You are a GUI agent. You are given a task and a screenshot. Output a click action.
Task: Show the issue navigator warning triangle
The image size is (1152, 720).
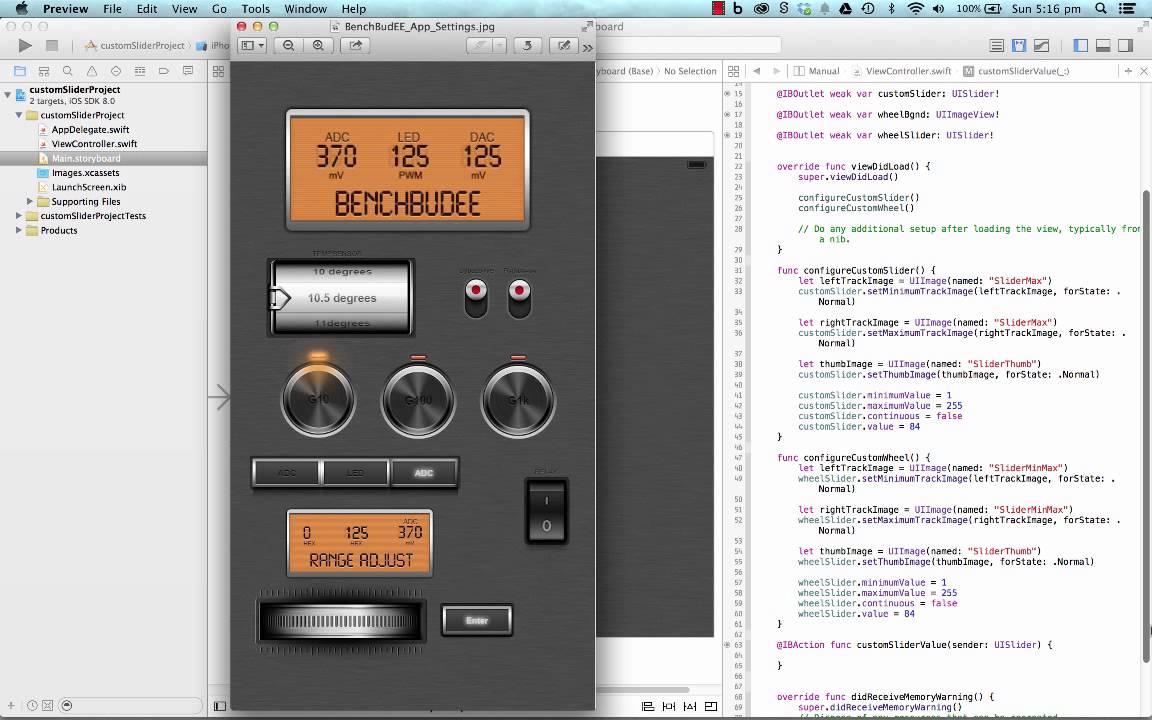tap(92, 71)
